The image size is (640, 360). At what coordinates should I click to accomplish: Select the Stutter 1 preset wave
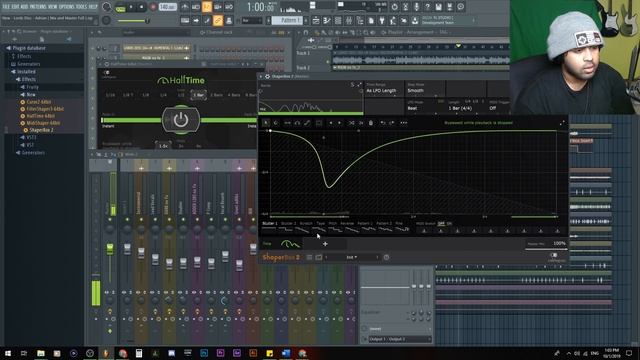click(x=269, y=227)
